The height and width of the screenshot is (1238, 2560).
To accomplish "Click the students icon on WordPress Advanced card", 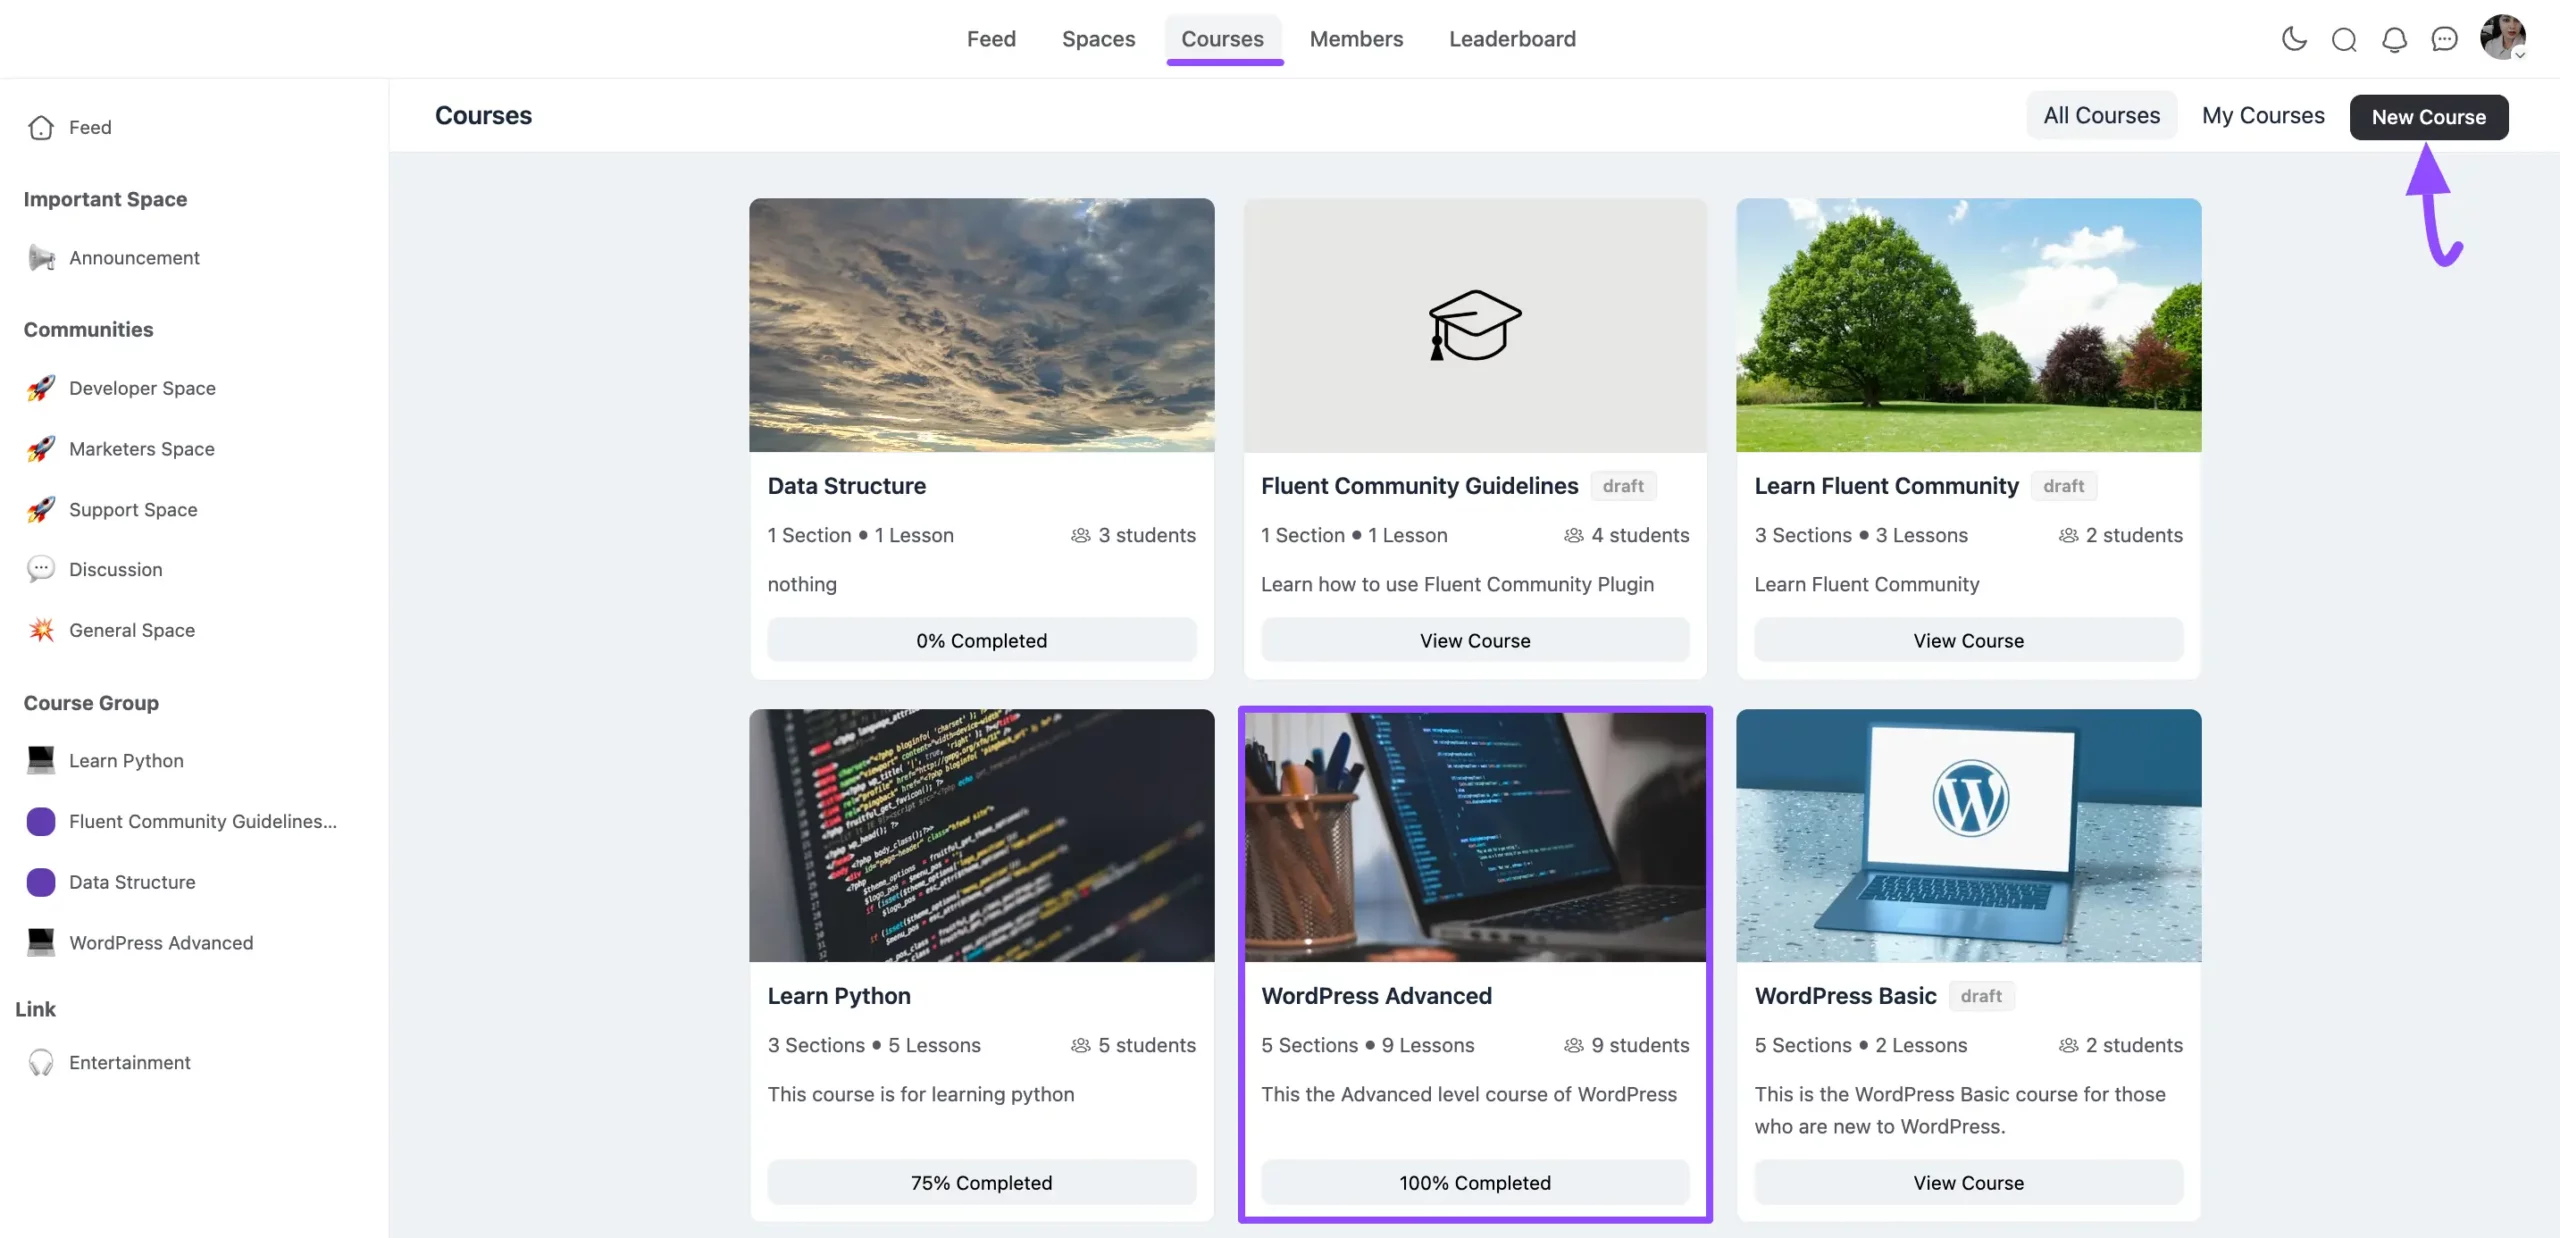I will [1573, 1046].
